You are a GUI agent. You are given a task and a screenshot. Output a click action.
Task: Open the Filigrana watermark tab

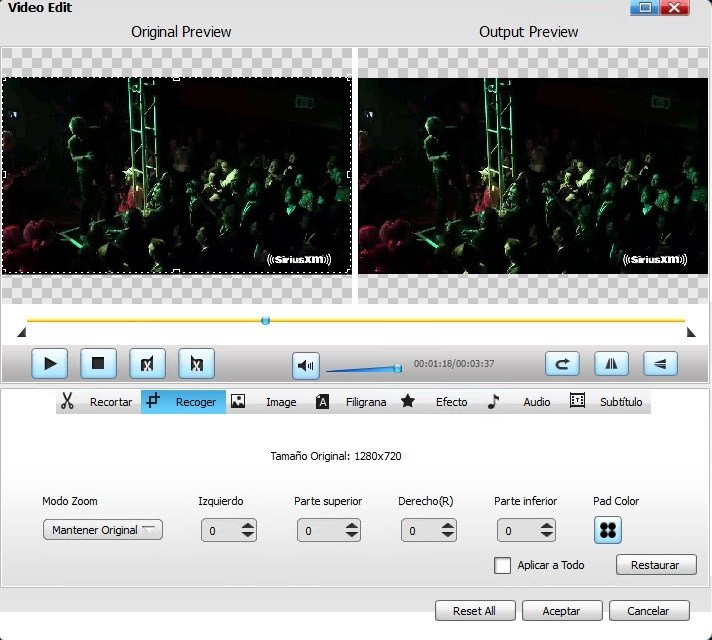[x=353, y=402]
